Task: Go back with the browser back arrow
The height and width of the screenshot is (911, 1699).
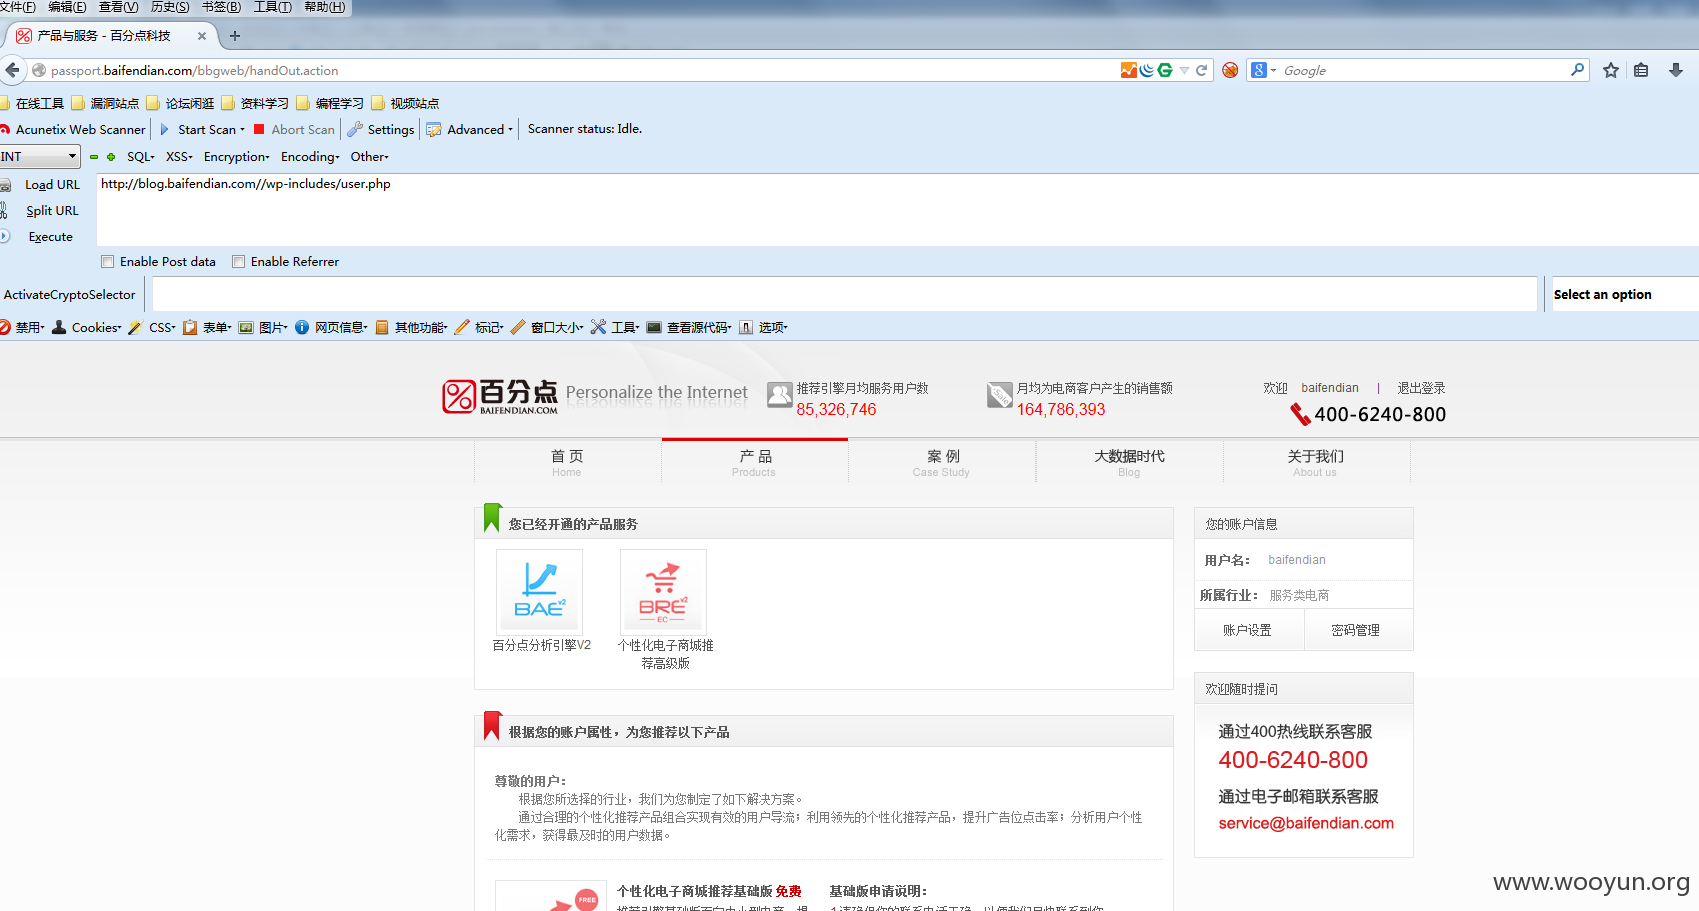Action: [12, 70]
